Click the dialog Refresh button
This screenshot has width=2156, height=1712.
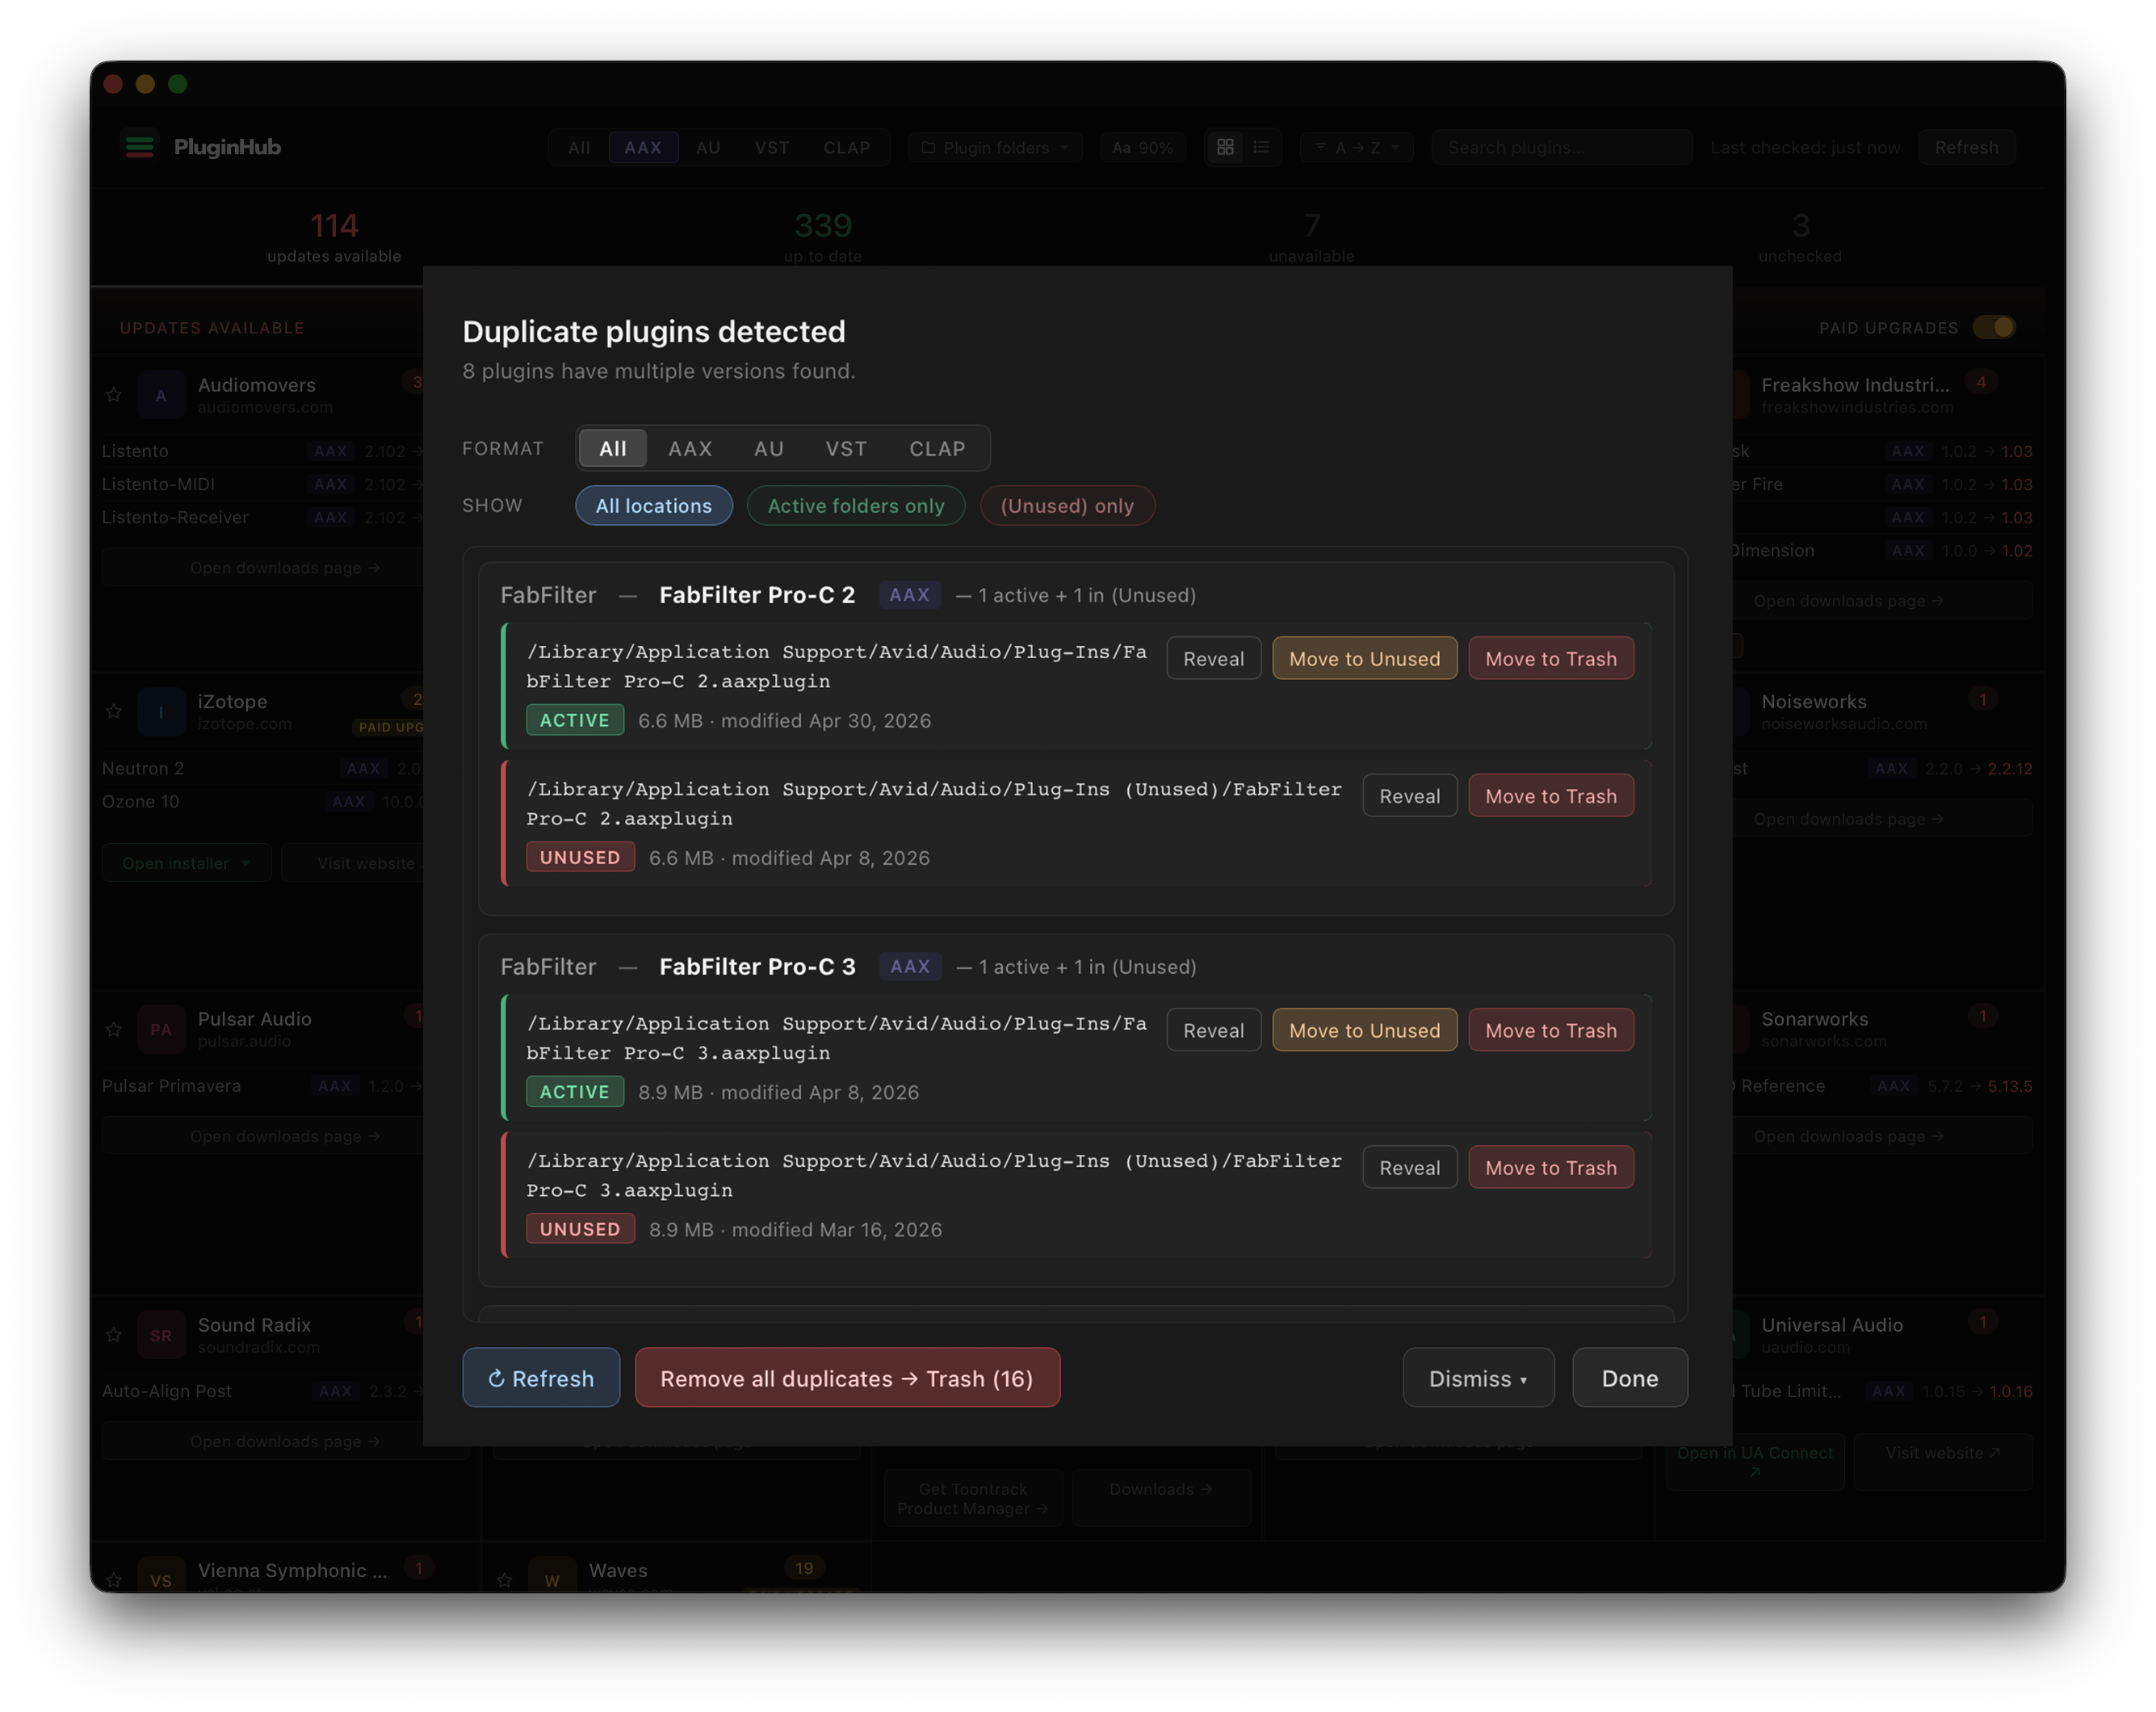tap(541, 1377)
